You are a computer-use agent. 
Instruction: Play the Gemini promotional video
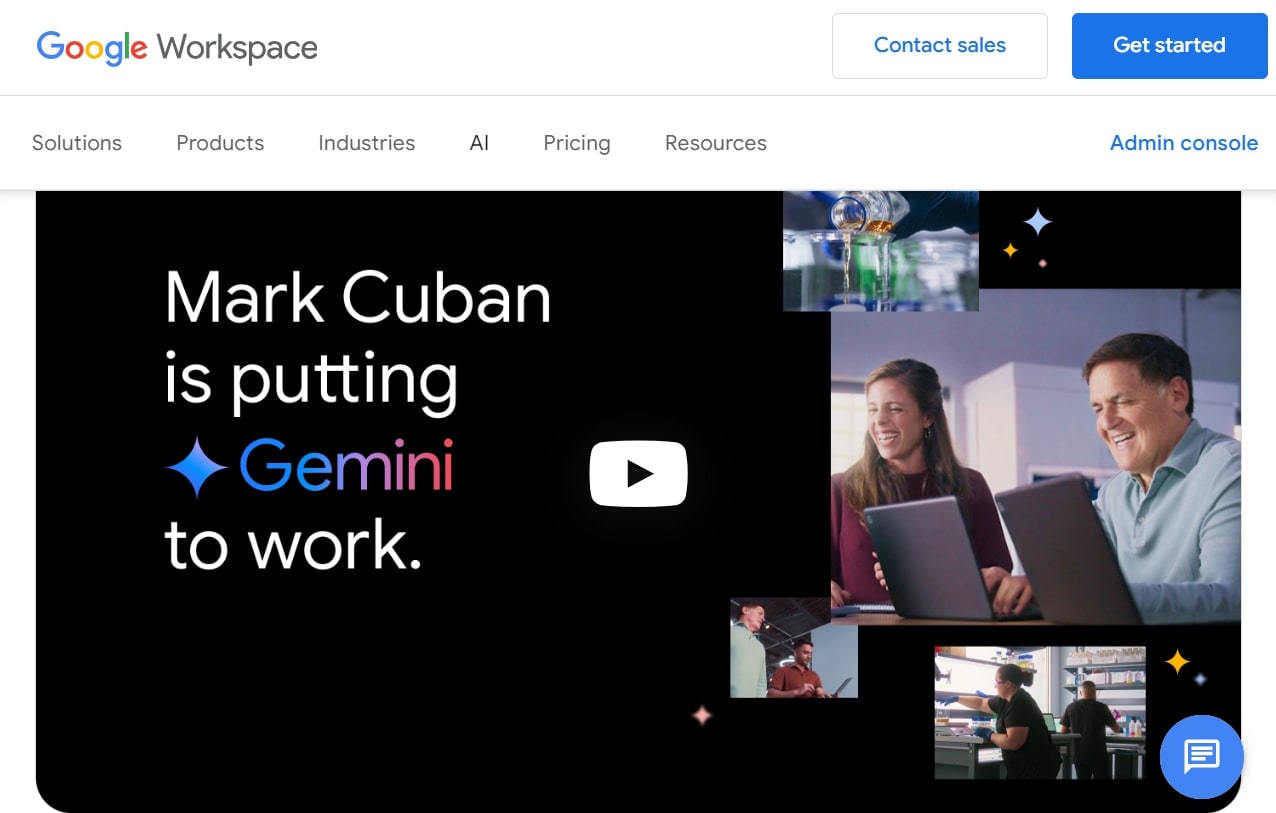tap(638, 473)
